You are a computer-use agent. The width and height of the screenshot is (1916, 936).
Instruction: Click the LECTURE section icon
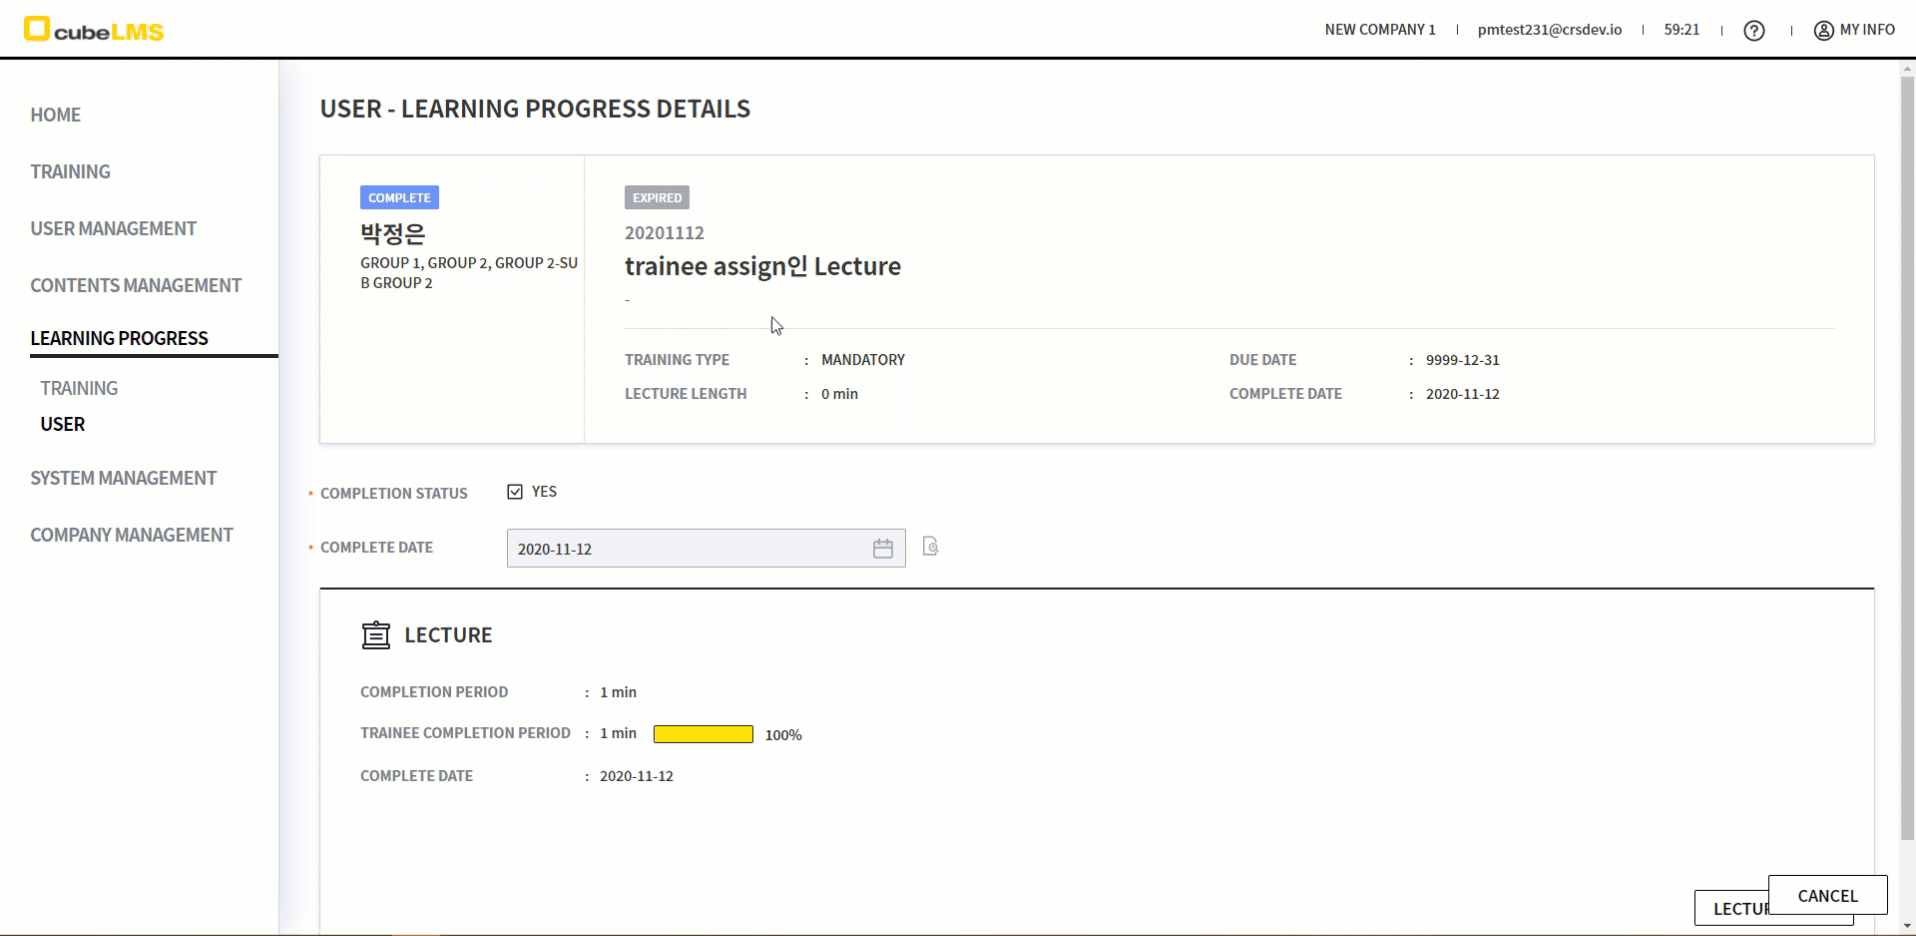(x=376, y=635)
